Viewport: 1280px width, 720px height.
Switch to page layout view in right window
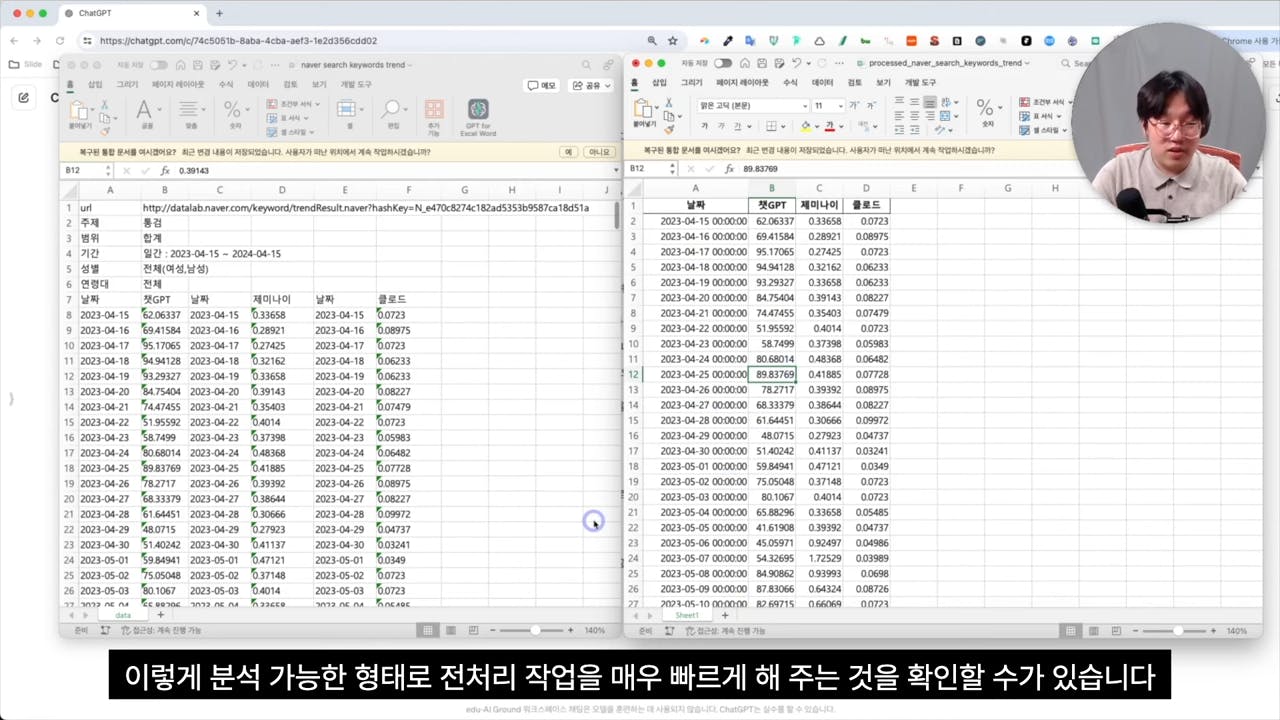1092,631
